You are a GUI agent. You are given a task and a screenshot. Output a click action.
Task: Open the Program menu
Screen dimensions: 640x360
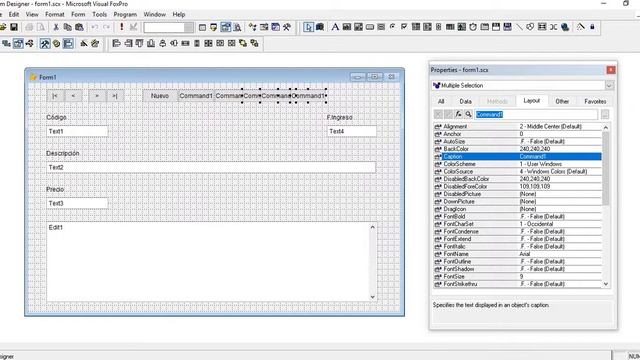(x=125, y=14)
